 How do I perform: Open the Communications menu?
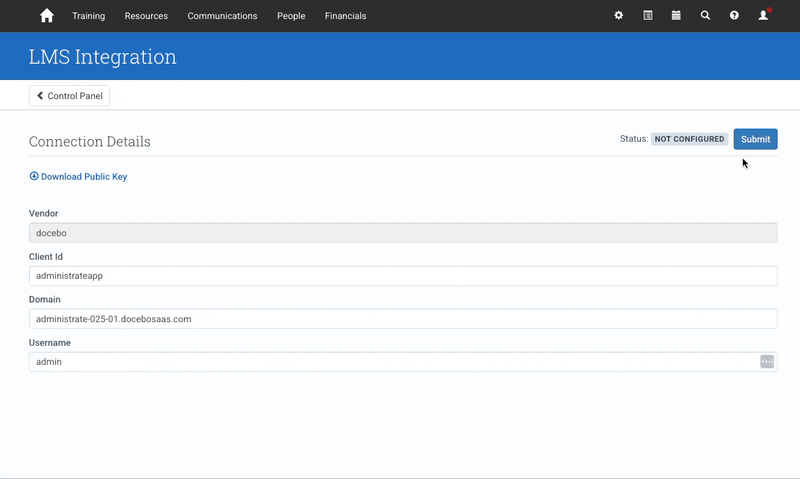coord(222,16)
